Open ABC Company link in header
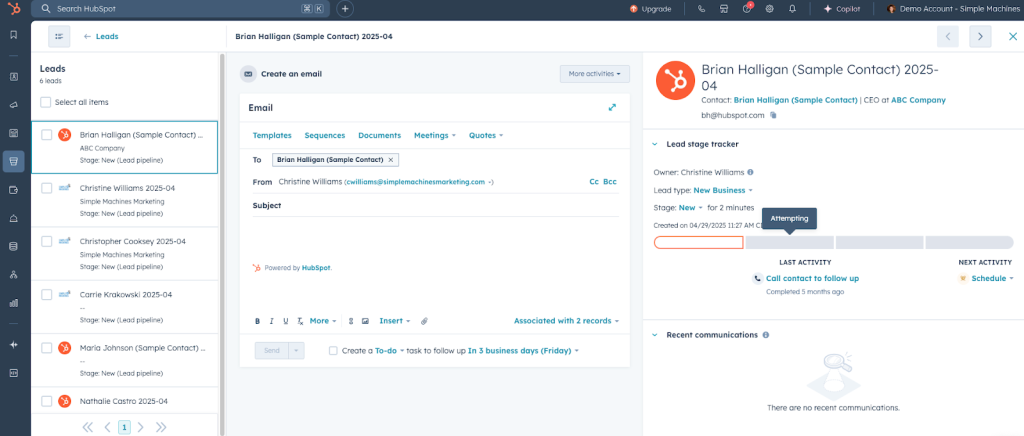 (918, 101)
